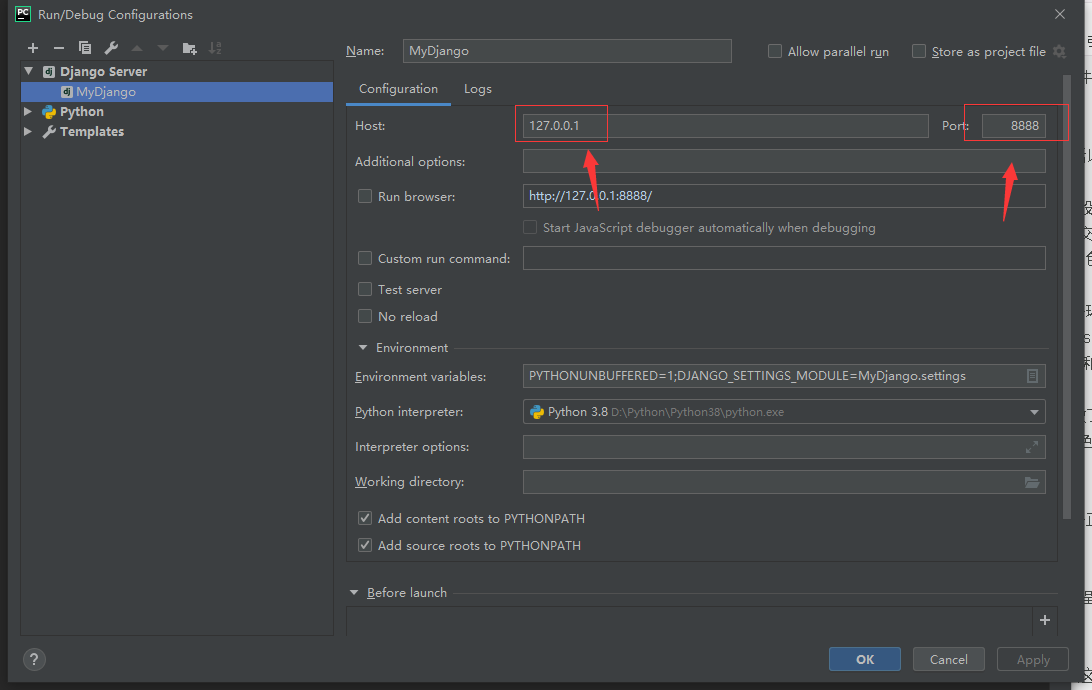Collapse the Before launch section
This screenshot has width=1092, height=690.
tap(354, 593)
